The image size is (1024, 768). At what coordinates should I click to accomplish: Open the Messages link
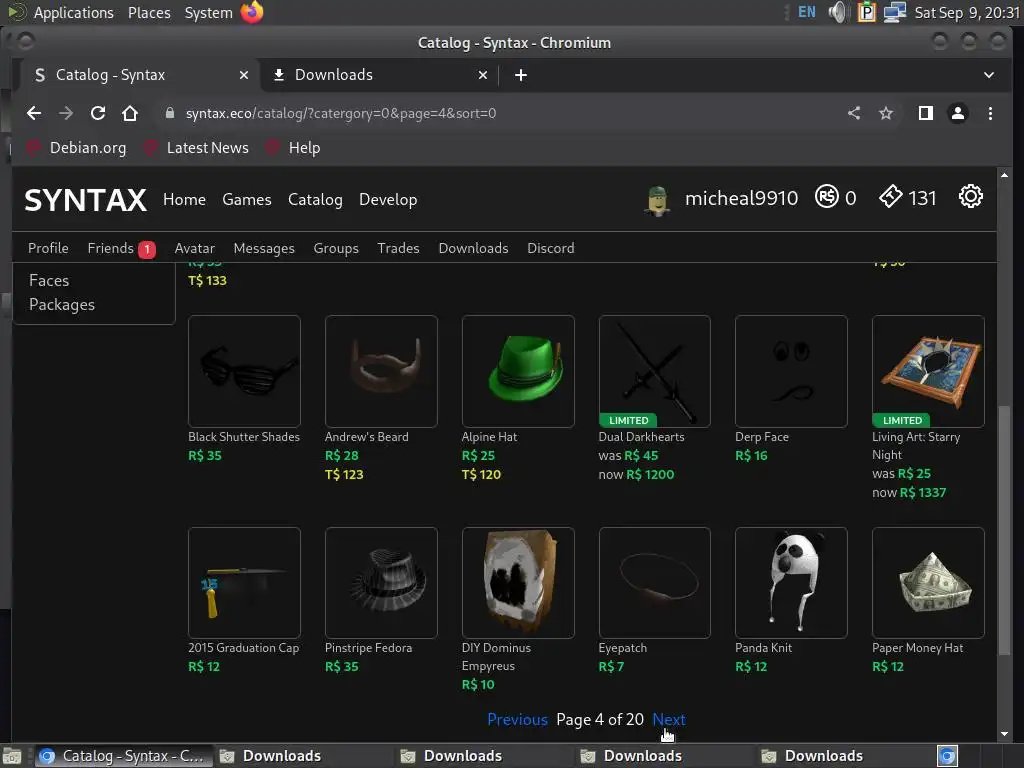point(264,248)
